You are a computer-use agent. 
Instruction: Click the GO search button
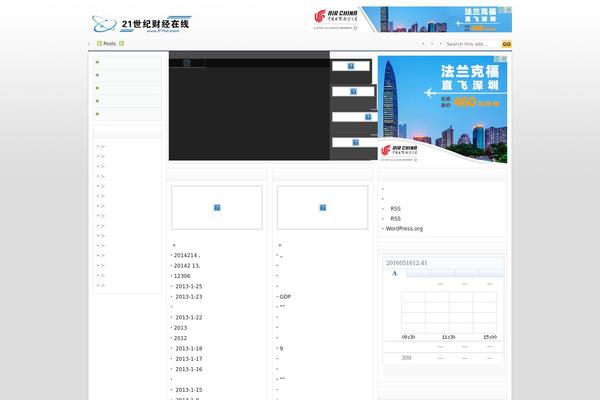pos(506,44)
